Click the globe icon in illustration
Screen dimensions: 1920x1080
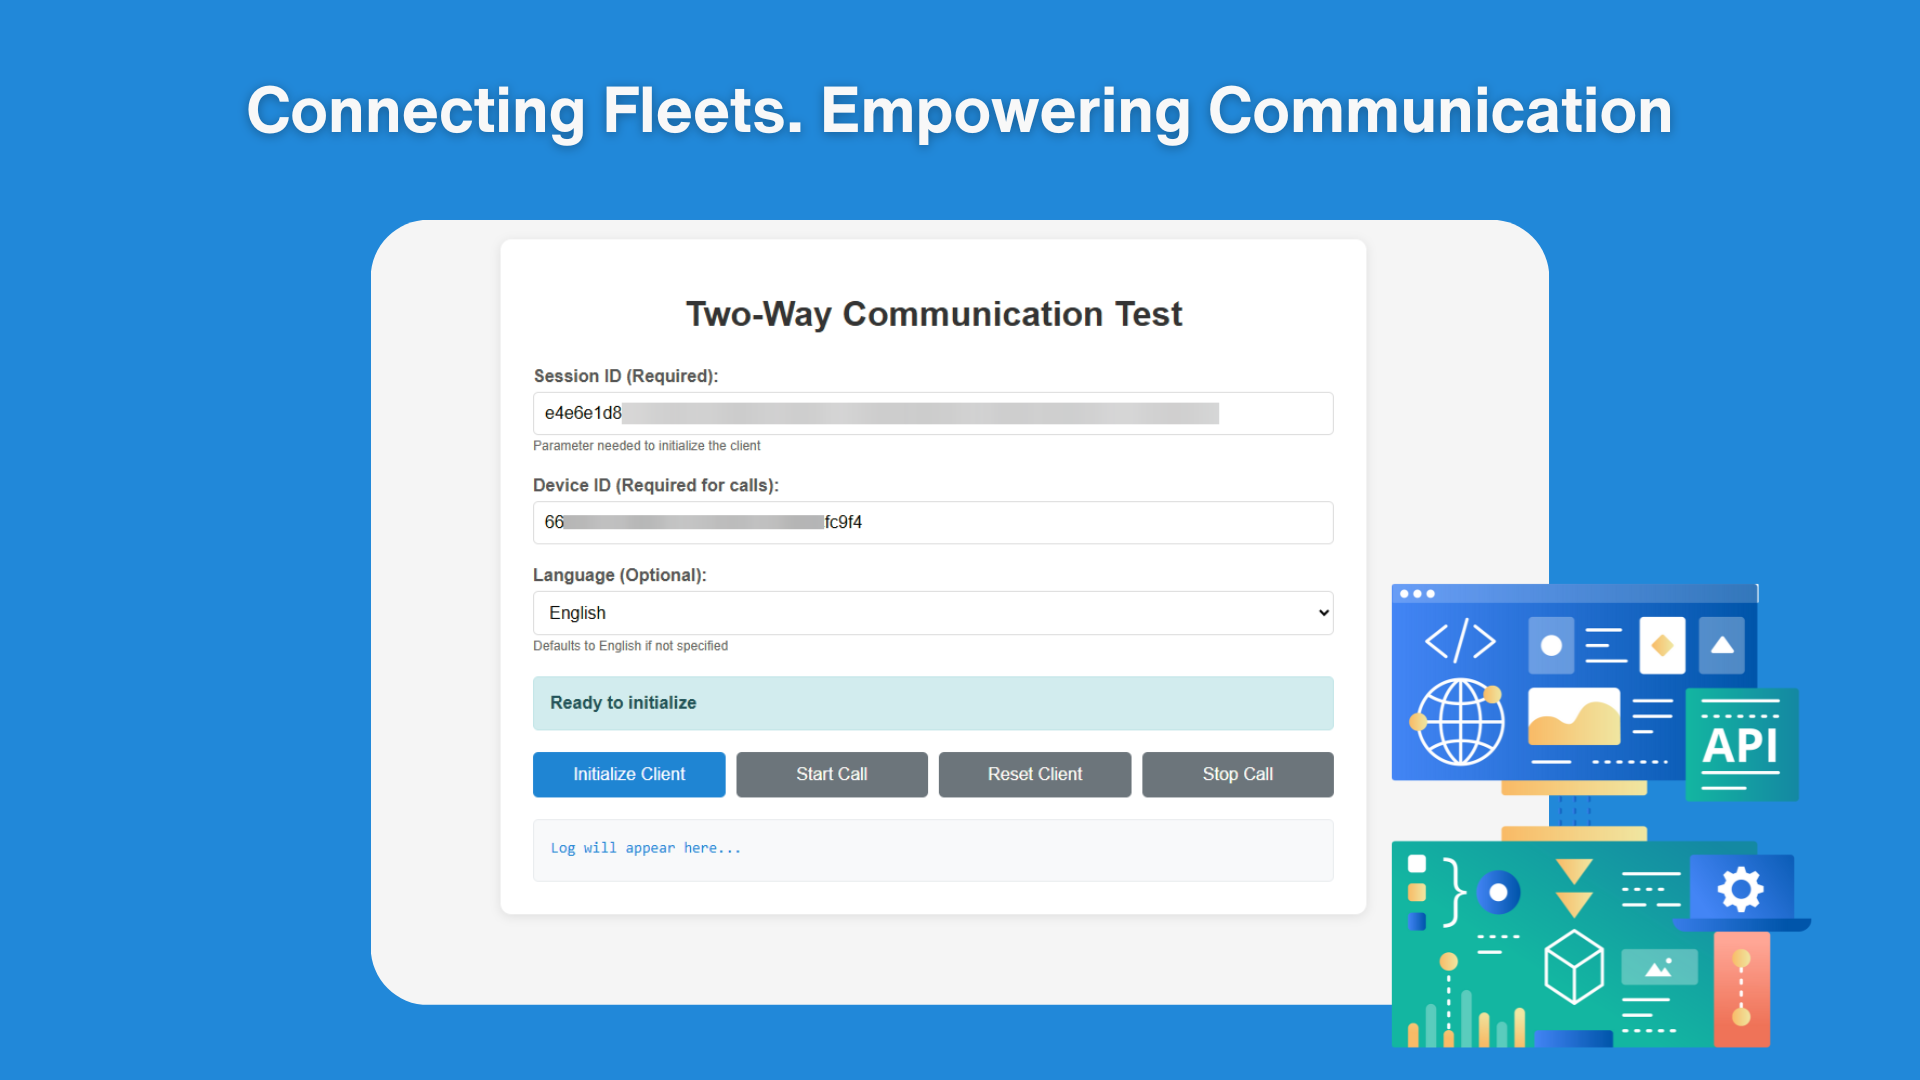pyautogui.click(x=1460, y=721)
